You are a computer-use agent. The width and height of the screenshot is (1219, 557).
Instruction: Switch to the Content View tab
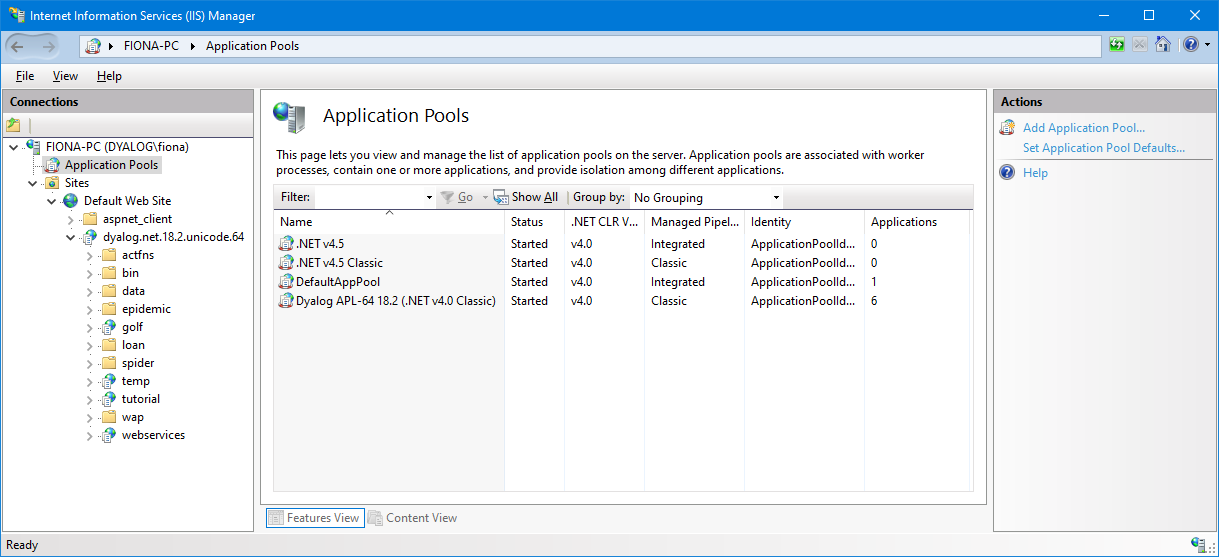tap(412, 518)
